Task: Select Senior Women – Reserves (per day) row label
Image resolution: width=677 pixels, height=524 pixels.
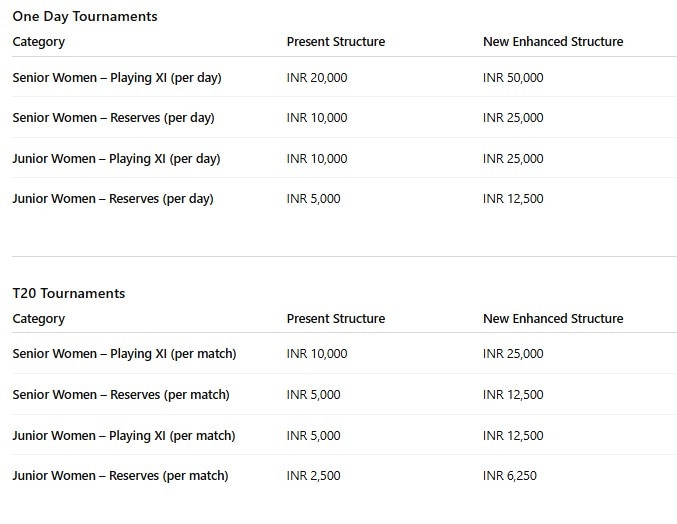Action: 113,118
